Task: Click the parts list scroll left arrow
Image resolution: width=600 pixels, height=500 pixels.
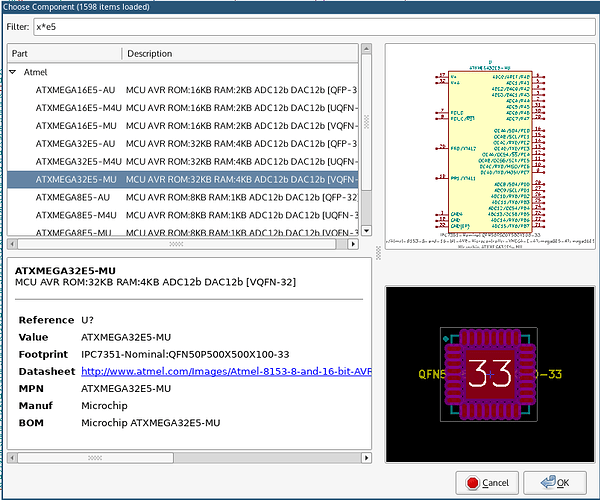Action: [12, 244]
